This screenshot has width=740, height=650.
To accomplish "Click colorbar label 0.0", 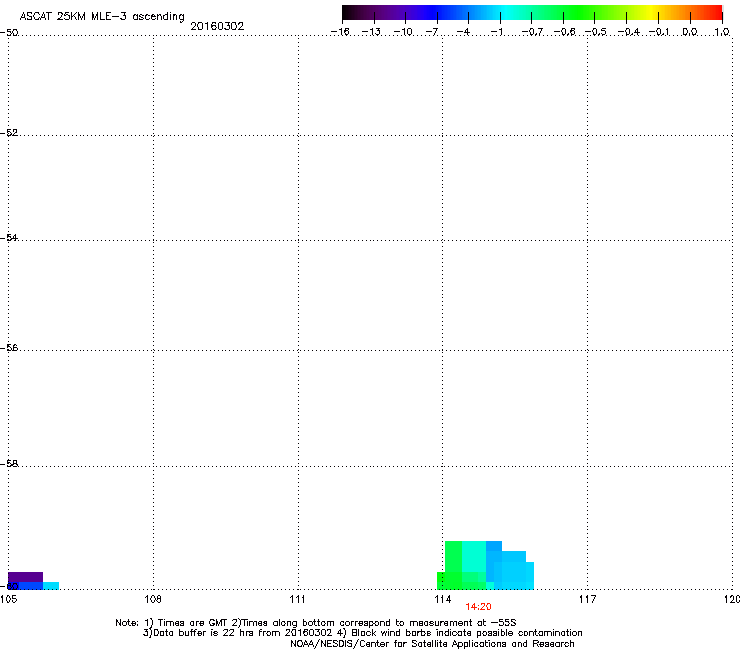I will (x=690, y=32).
